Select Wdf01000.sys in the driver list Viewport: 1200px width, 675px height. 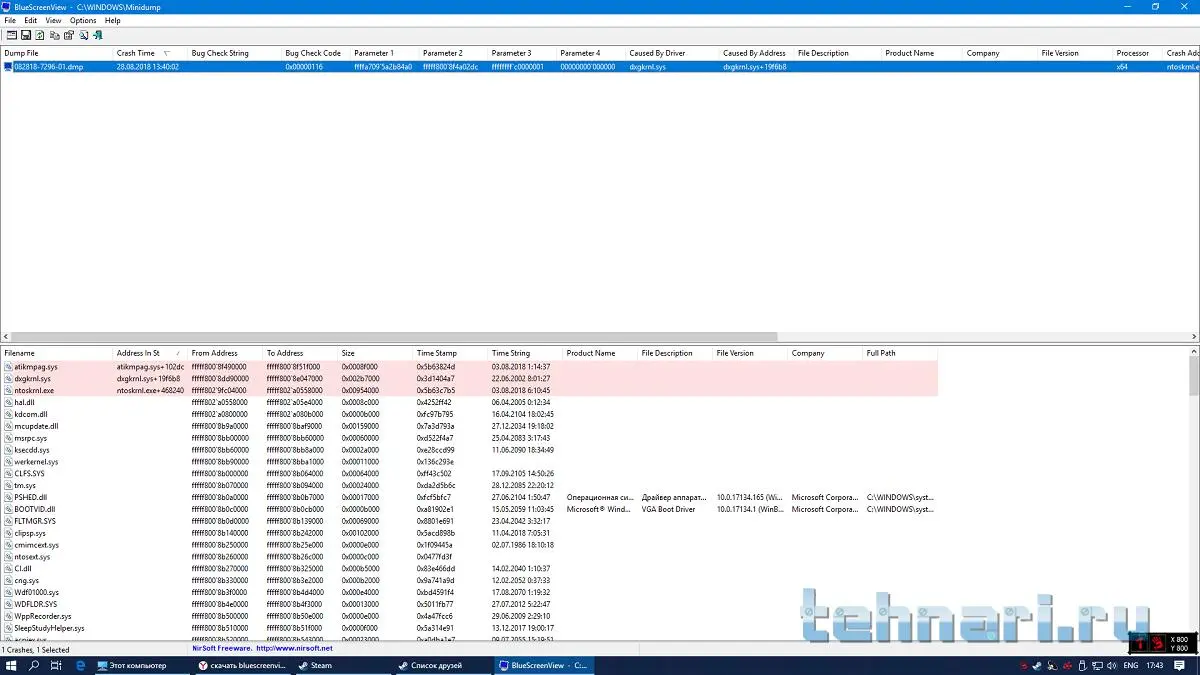coord(37,592)
